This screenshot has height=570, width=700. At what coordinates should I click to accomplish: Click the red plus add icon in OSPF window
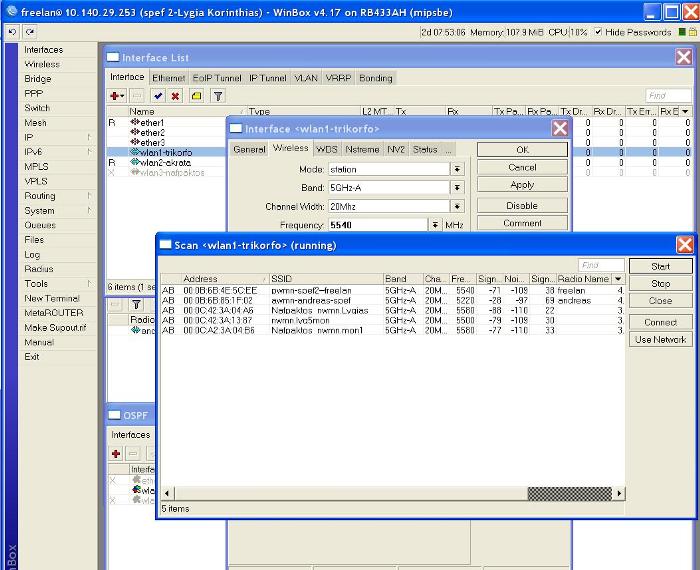click(117, 453)
